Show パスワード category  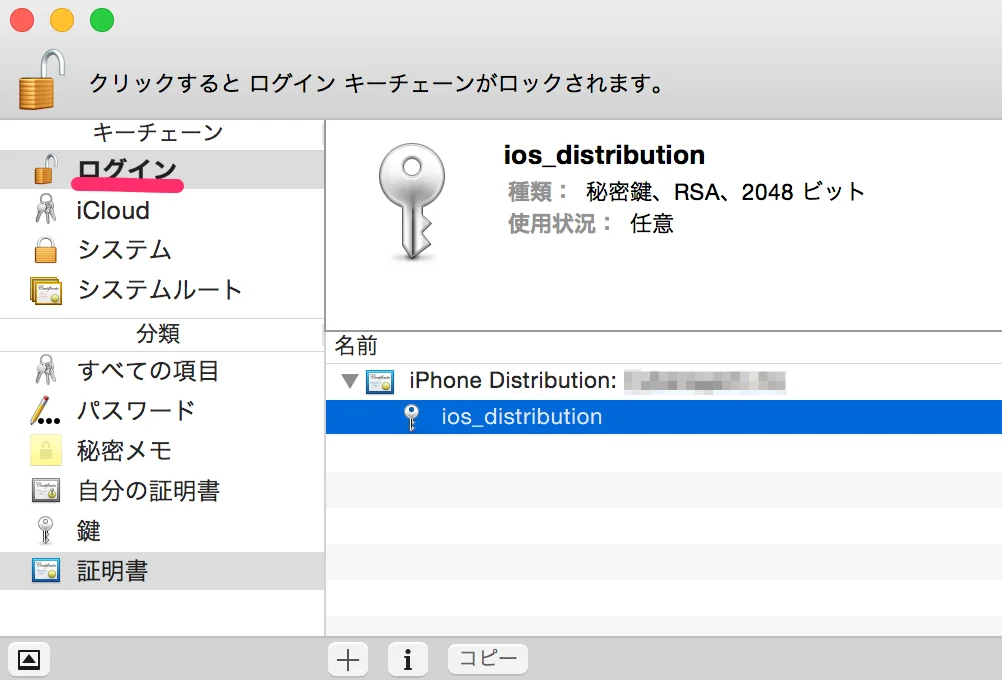tap(162, 410)
